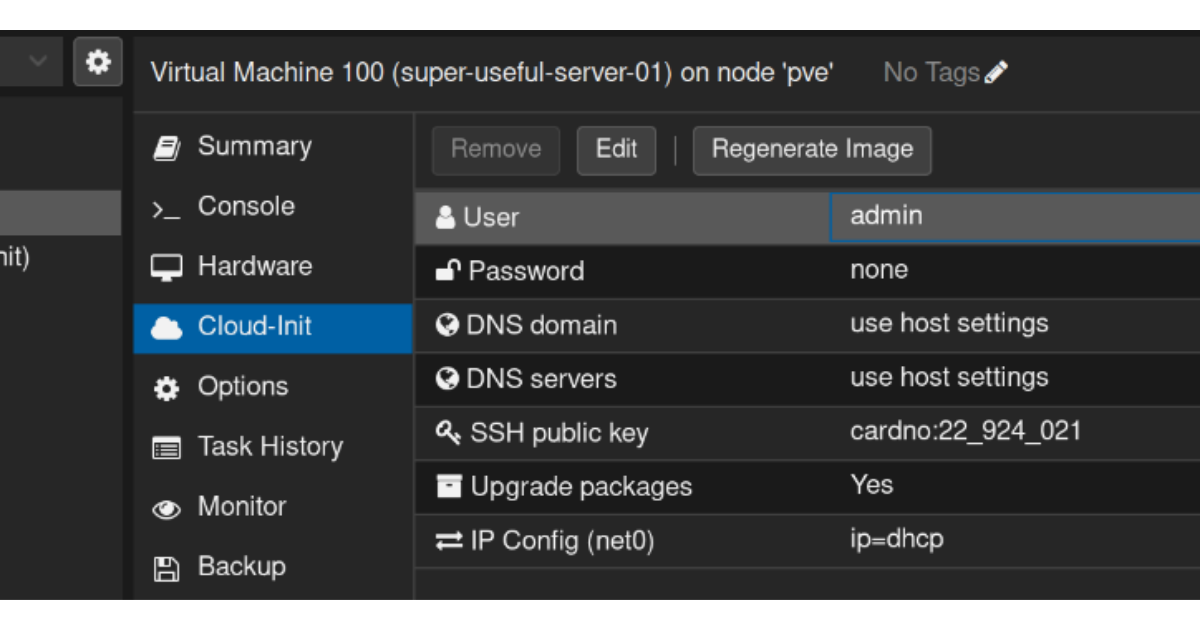Click the Task History list icon
1200x630 pixels.
tap(166, 448)
